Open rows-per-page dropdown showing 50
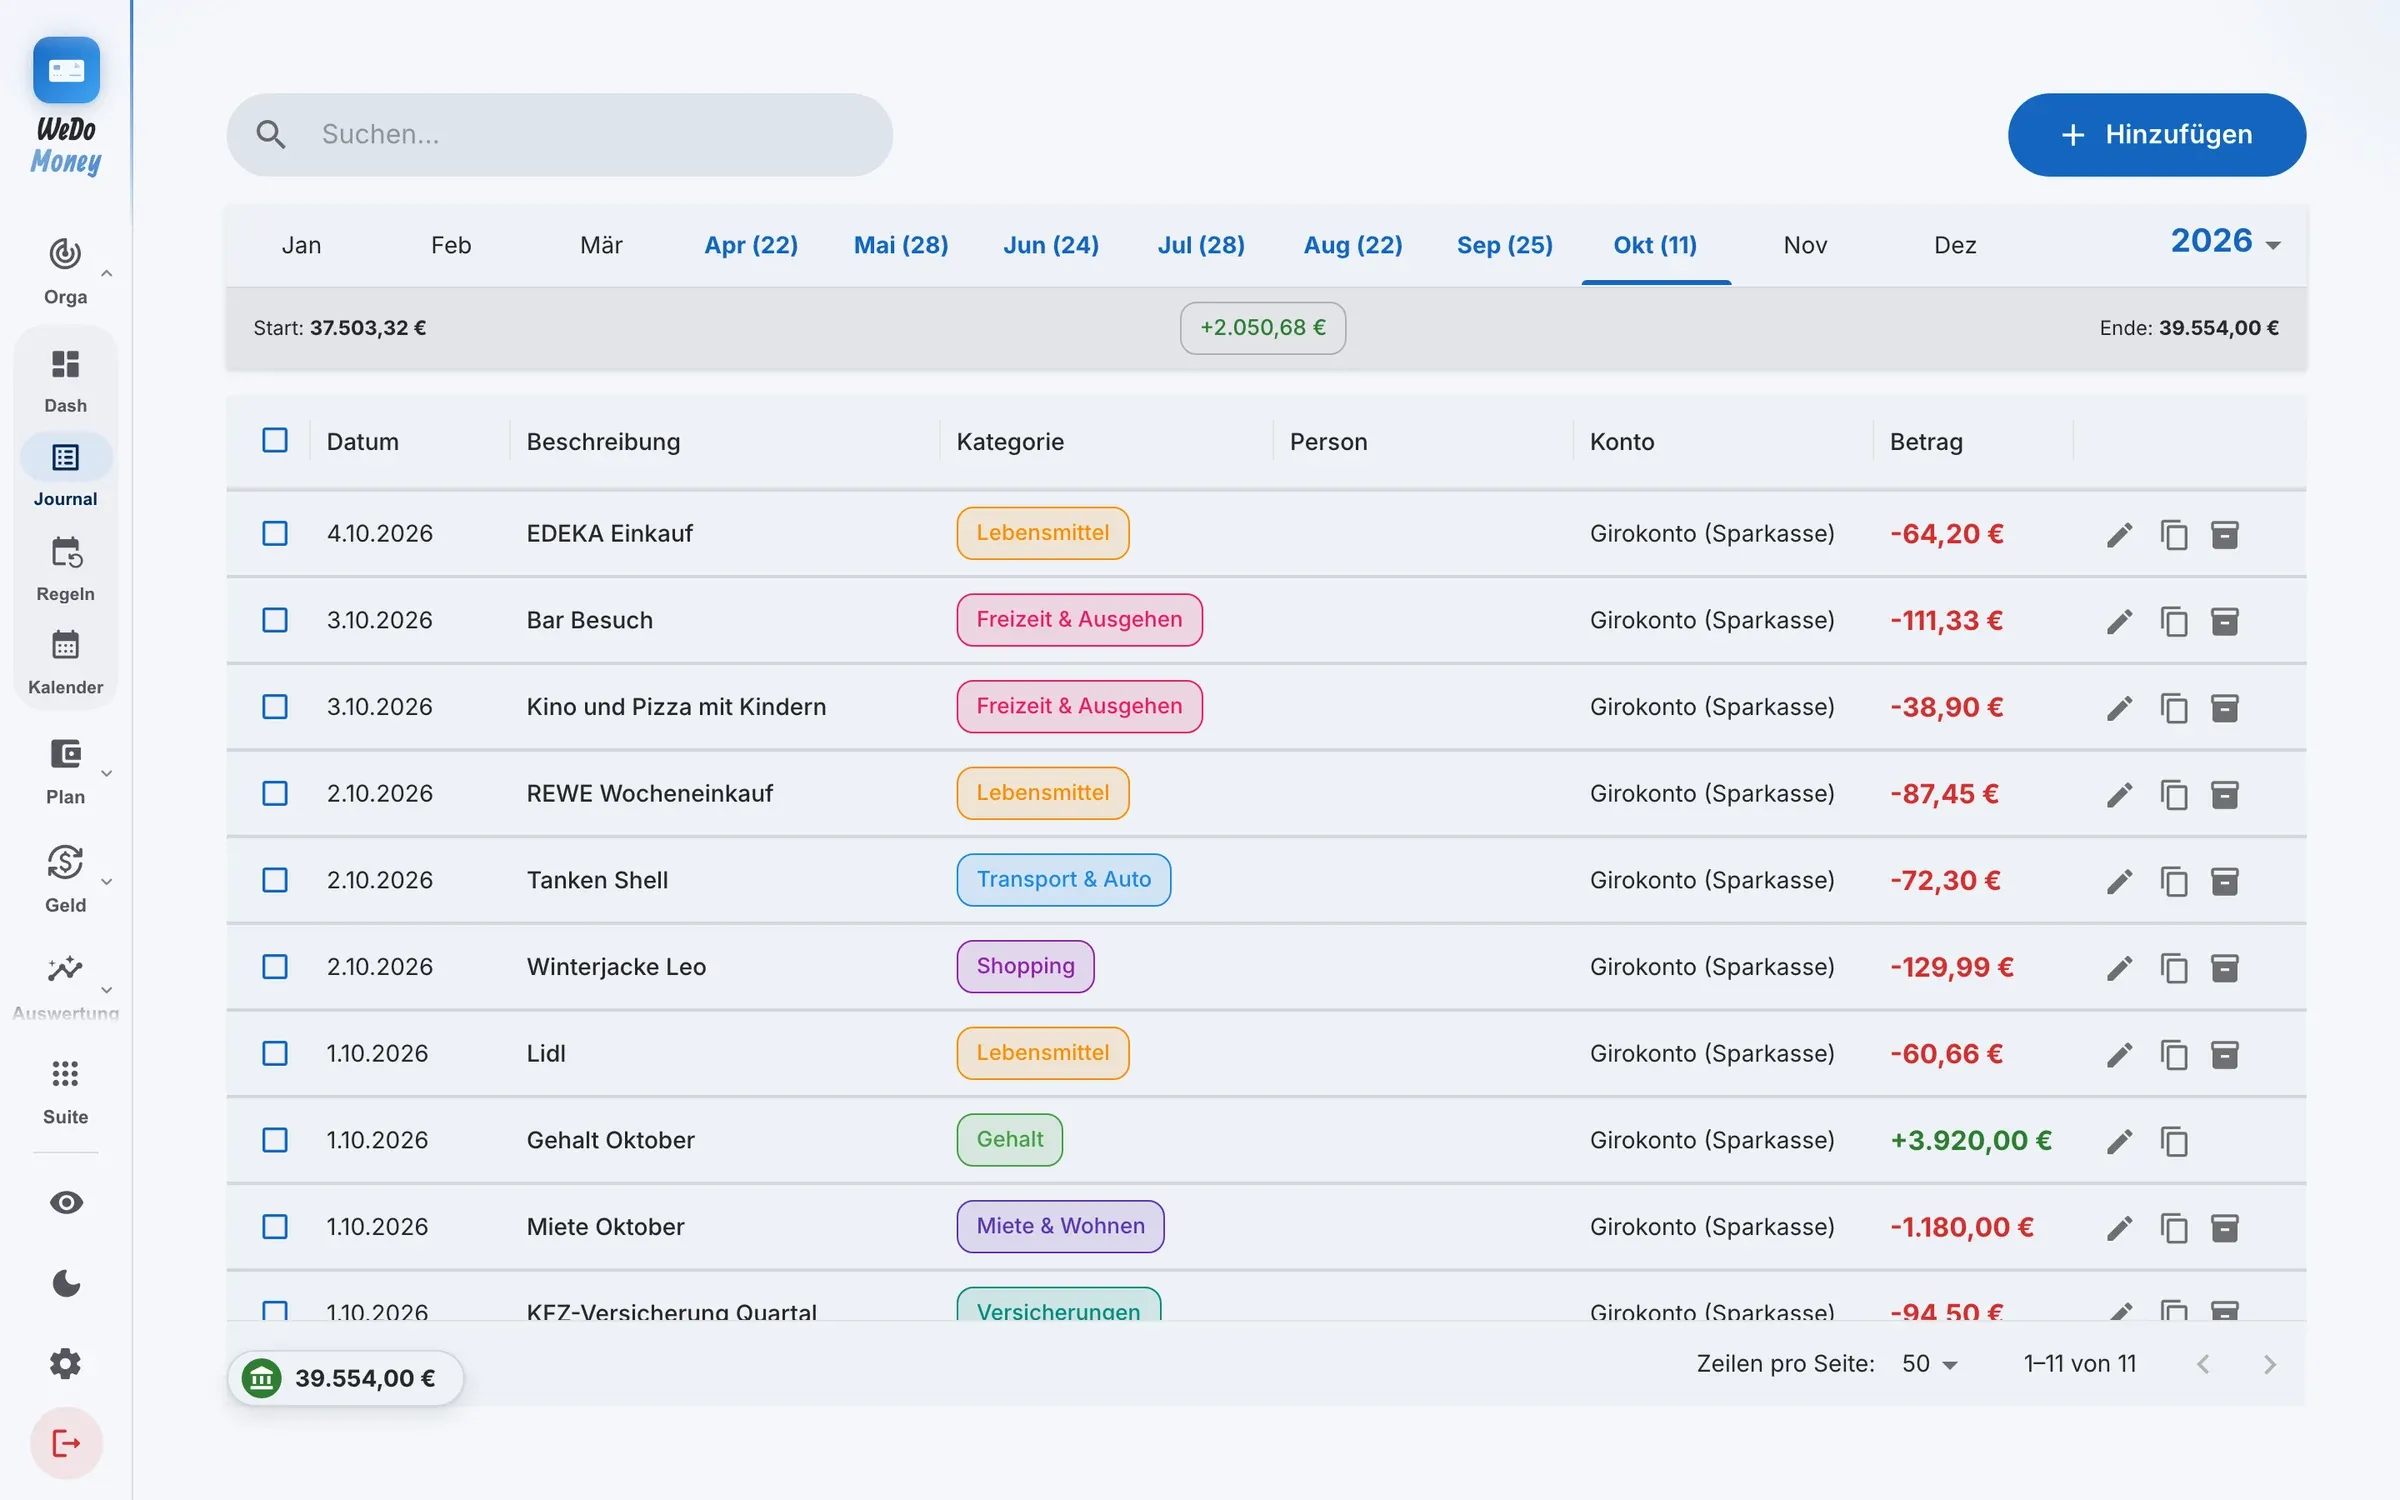The image size is (2400, 1500). tap(1930, 1364)
